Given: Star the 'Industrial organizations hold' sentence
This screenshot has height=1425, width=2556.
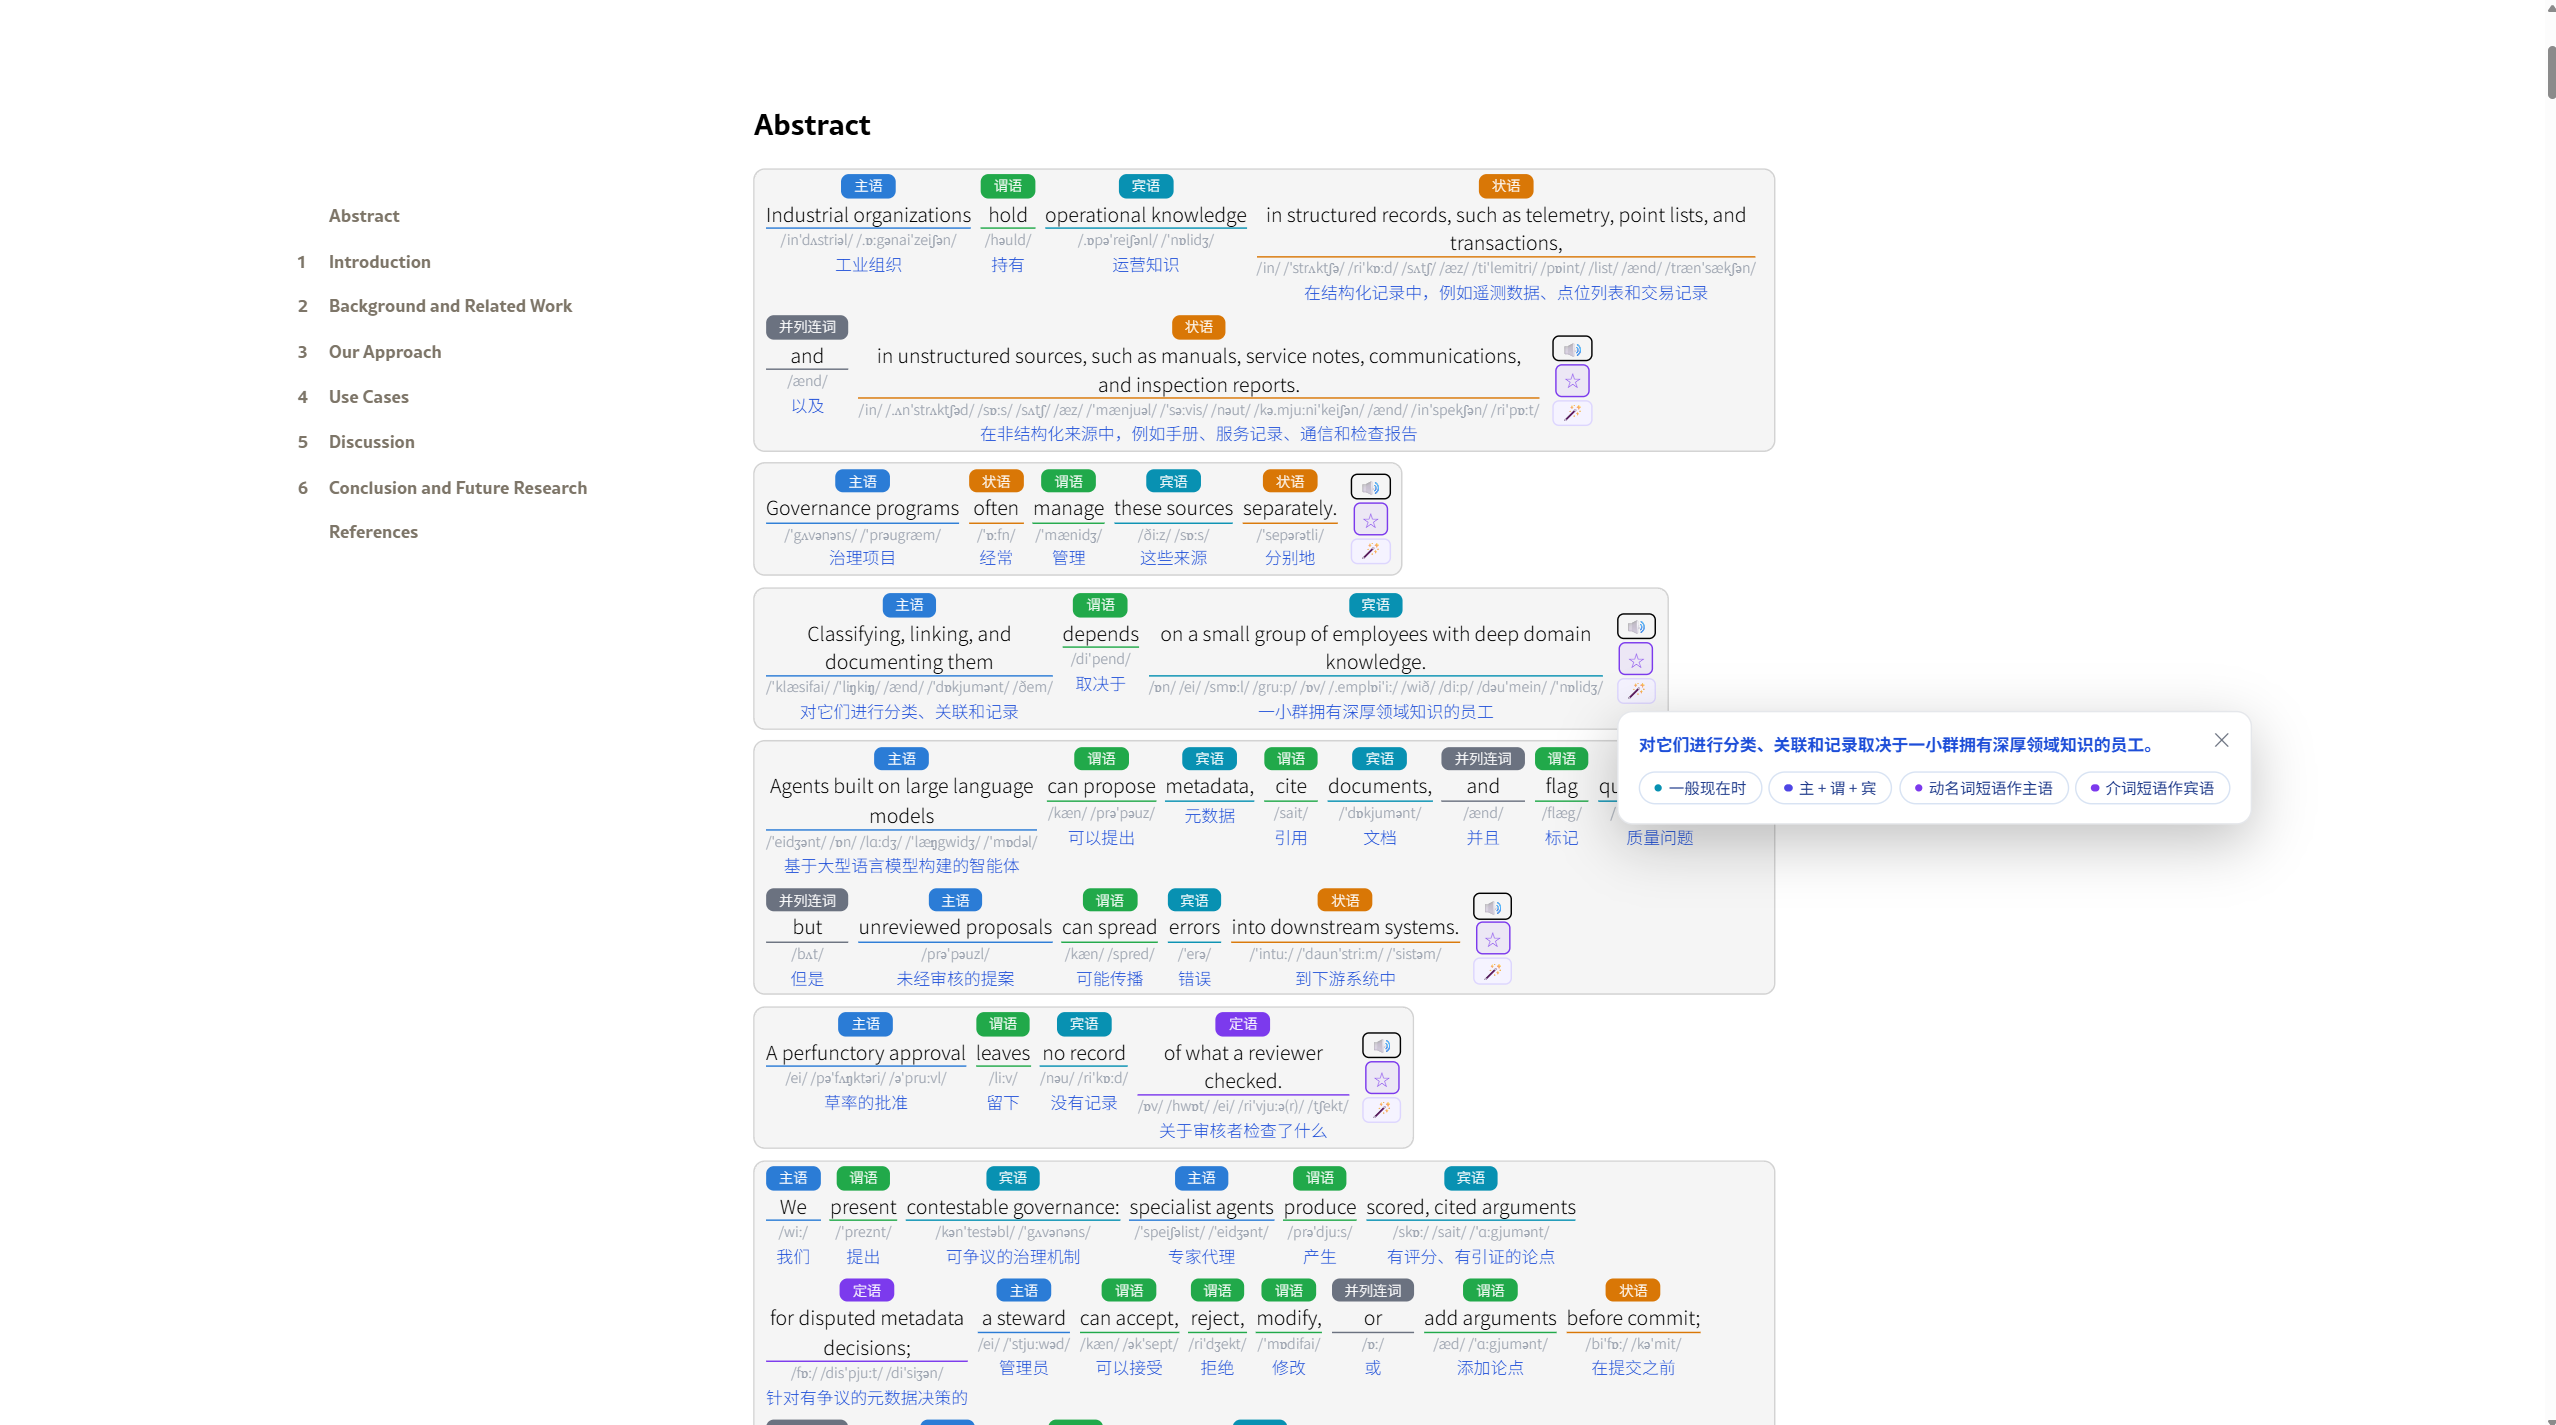Looking at the screenshot, I should [x=1572, y=381].
